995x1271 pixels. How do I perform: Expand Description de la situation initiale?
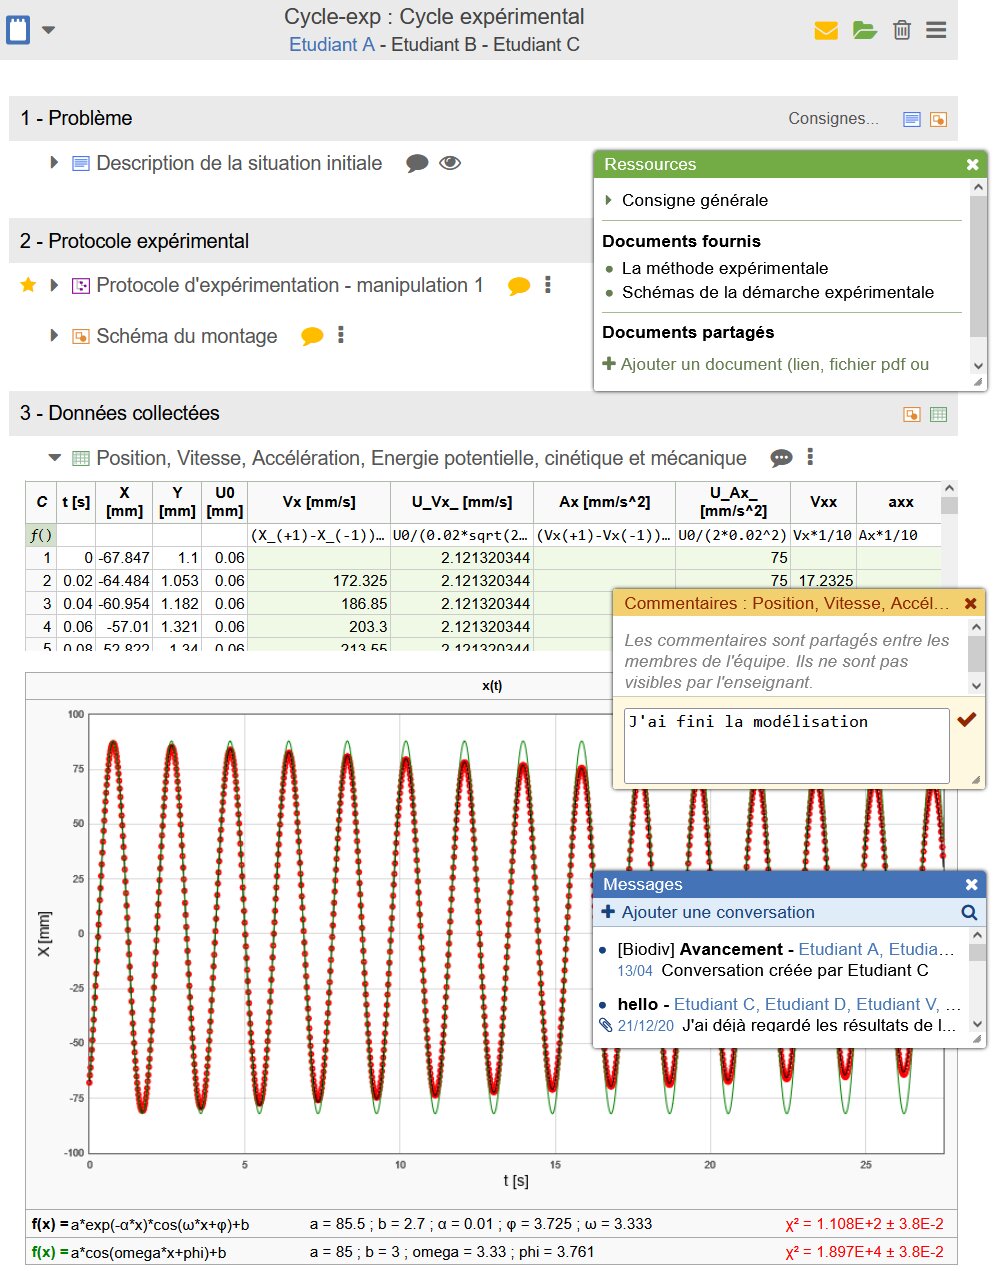pos(54,163)
